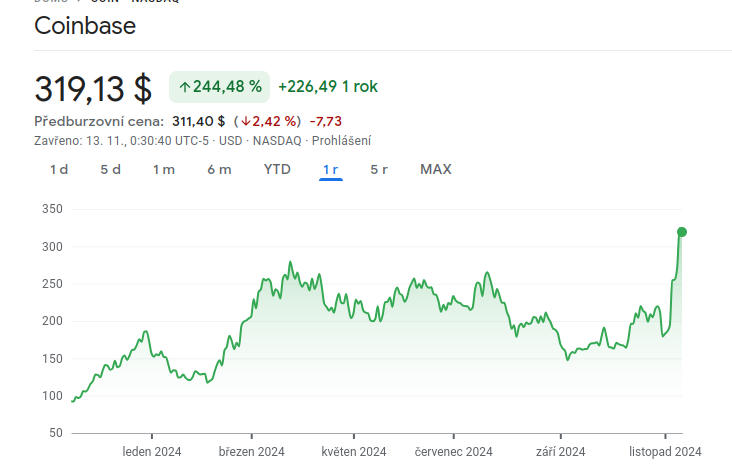The height and width of the screenshot is (467, 732).
Task: Click the +226,49 1 rok gain text
Action: pyautogui.click(x=328, y=87)
